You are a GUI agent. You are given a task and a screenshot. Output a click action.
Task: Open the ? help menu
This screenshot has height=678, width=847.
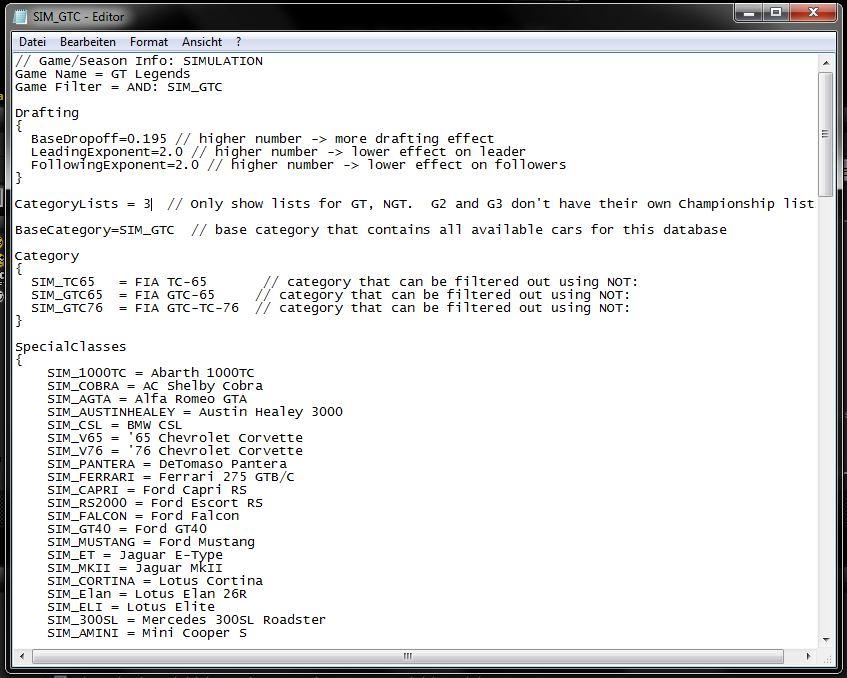coord(238,42)
